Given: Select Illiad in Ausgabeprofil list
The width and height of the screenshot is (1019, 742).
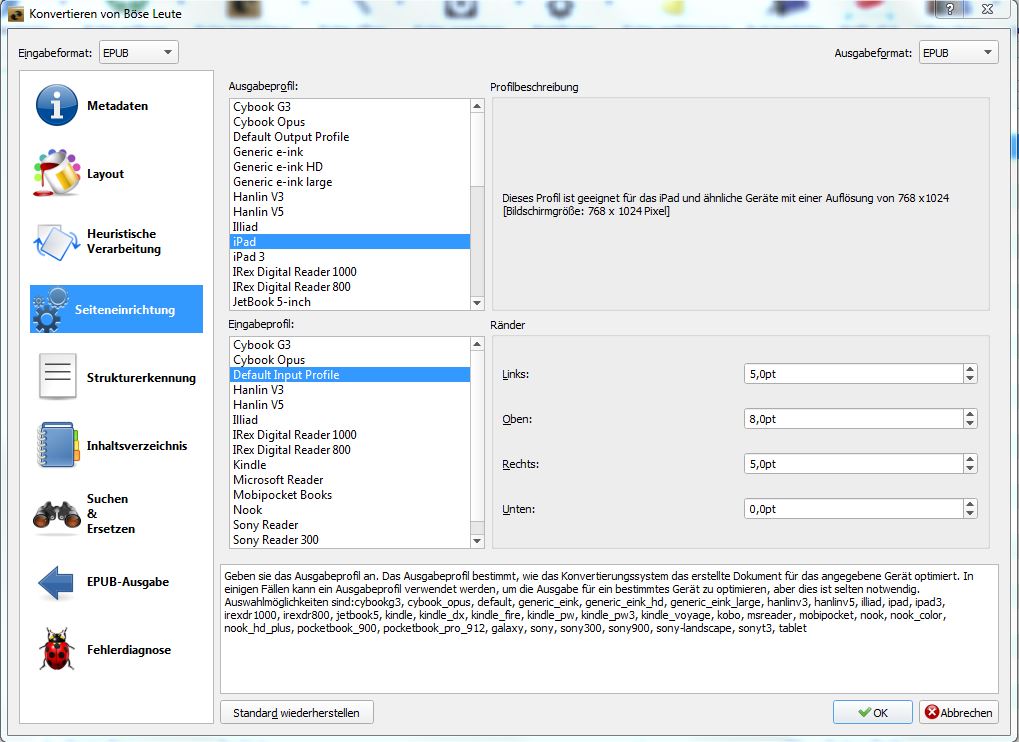Looking at the screenshot, I should point(350,226).
